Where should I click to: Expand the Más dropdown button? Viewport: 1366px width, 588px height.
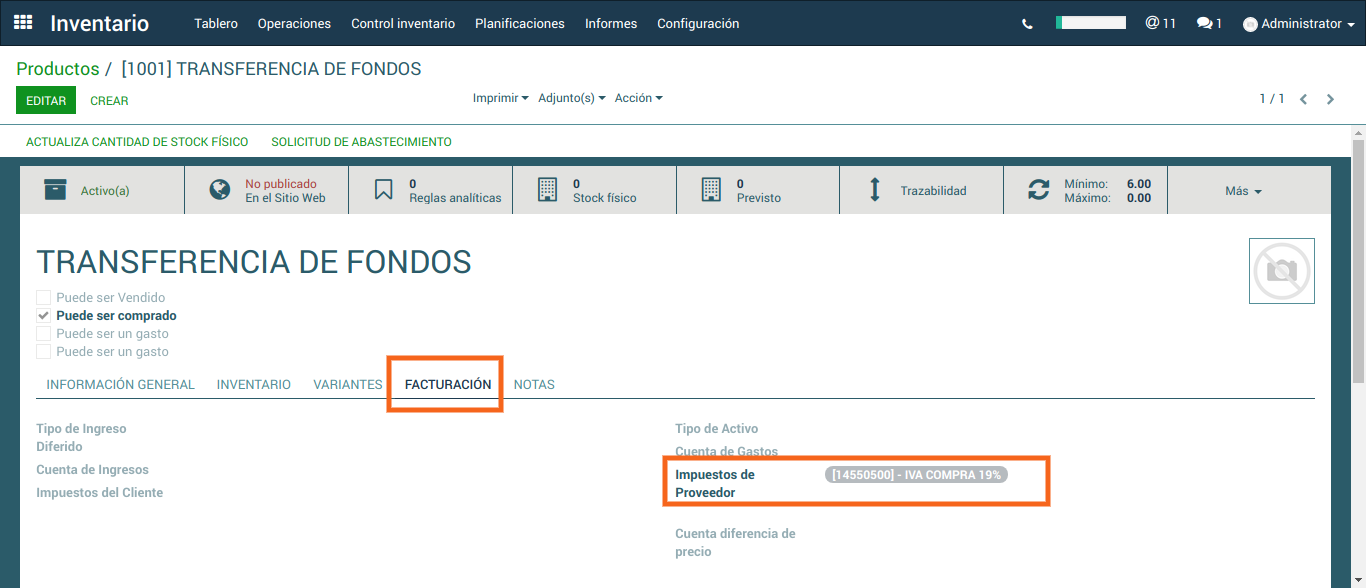[x=1243, y=191]
